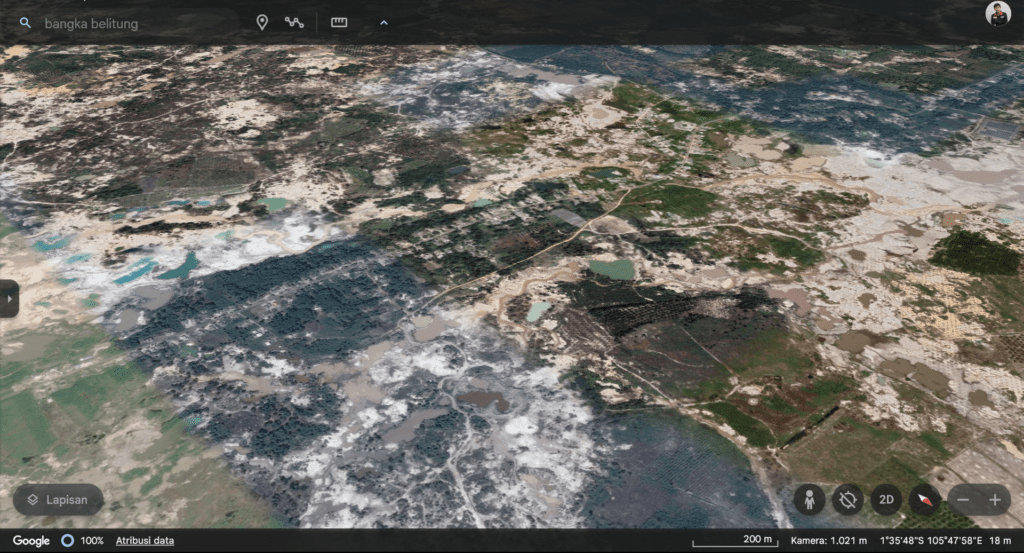
Task: Collapse the toolbar with the up chevron
Action: (x=384, y=23)
